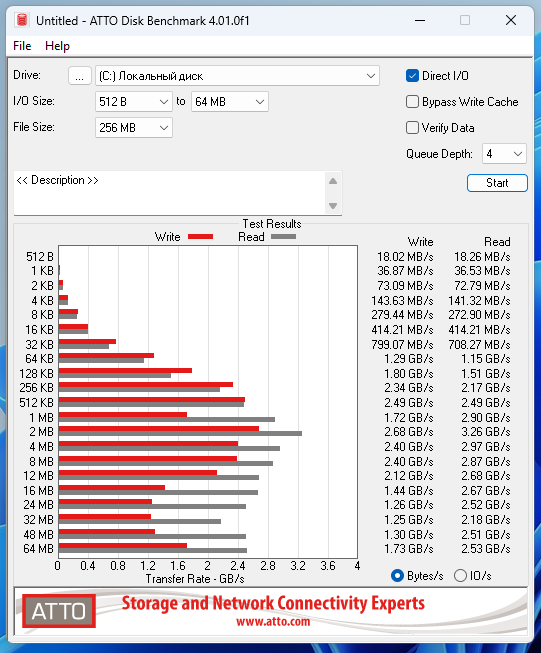Click the Write value '1.73 GB/s'

pos(408,549)
